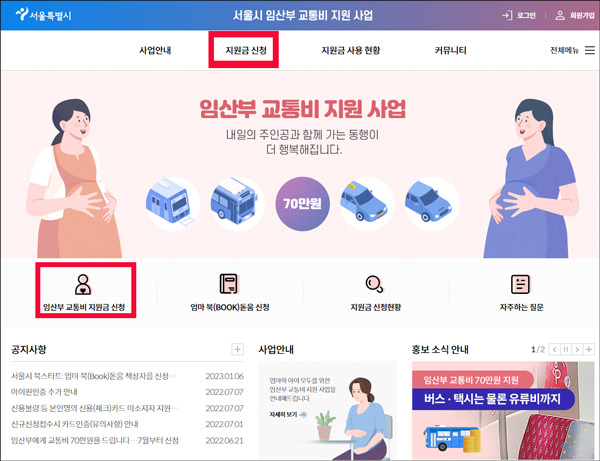Click the Seoul city logo

coord(43,15)
